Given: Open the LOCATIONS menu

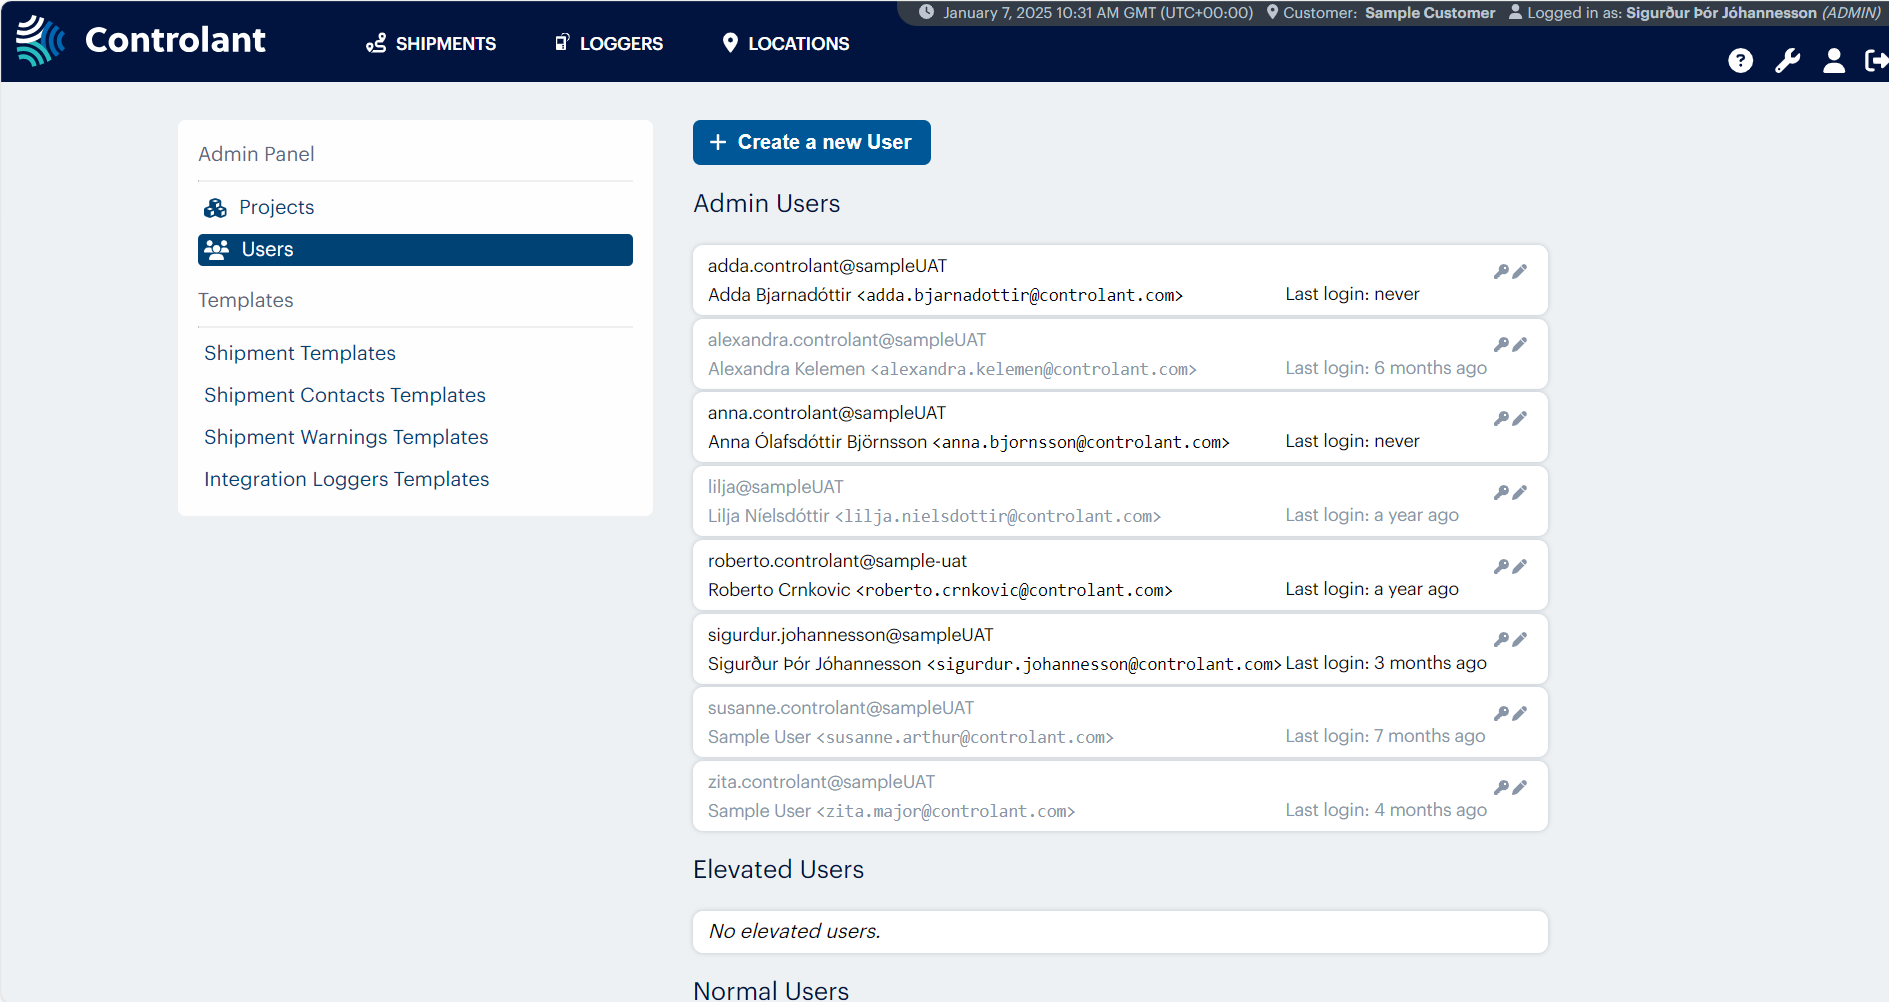Looking at the screenshot, I should [786, 44].
